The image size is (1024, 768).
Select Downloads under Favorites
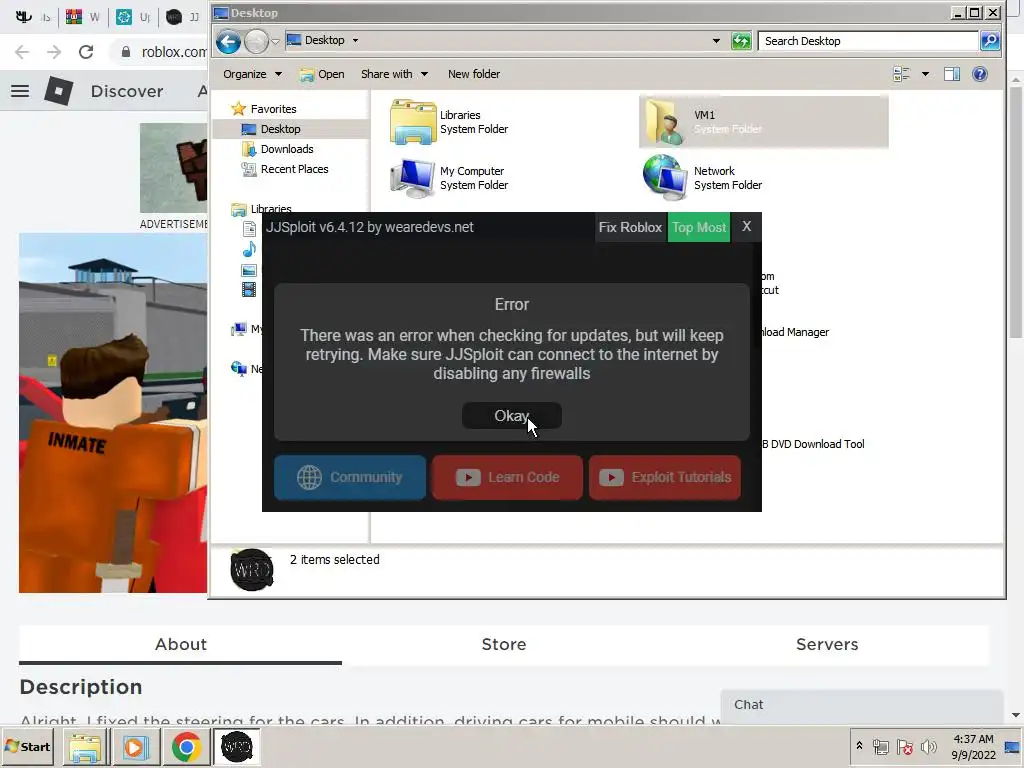click(278, 150)
